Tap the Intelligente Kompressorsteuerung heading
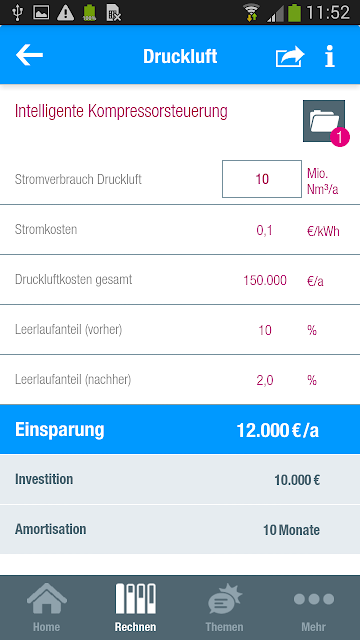360x640 pixels. [121, 111]
